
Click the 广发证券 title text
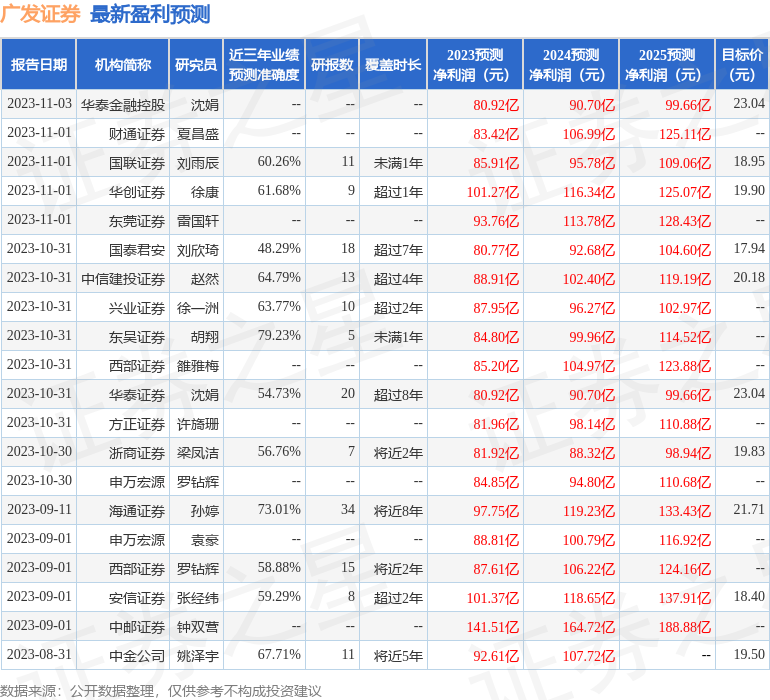pos(40,14)
